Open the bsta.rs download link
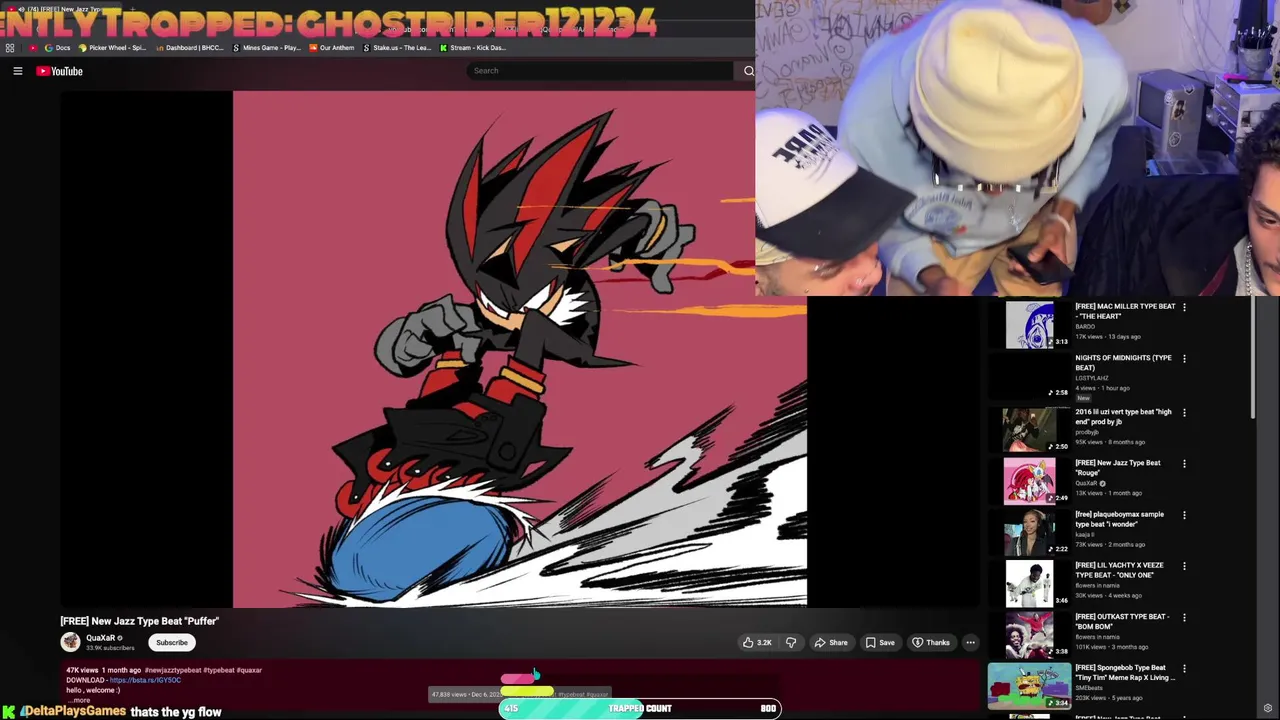This screenshot has height=720, width=1280. pos(145,680)
